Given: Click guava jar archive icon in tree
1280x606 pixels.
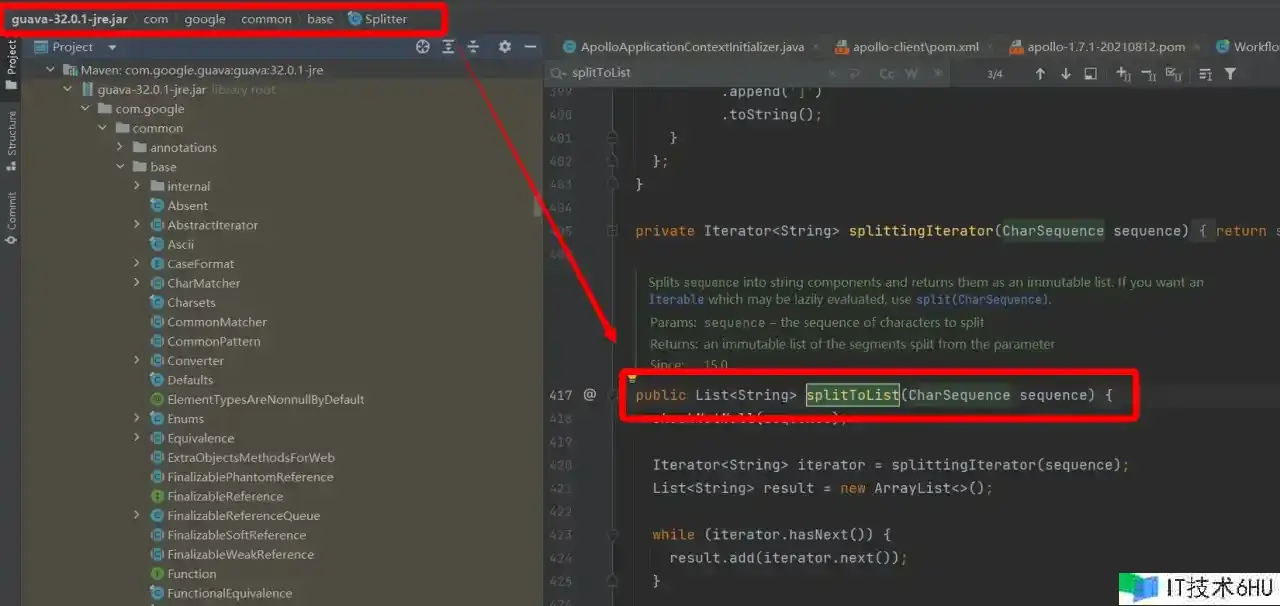Looking at the screenshot, I should click(88, 90).
